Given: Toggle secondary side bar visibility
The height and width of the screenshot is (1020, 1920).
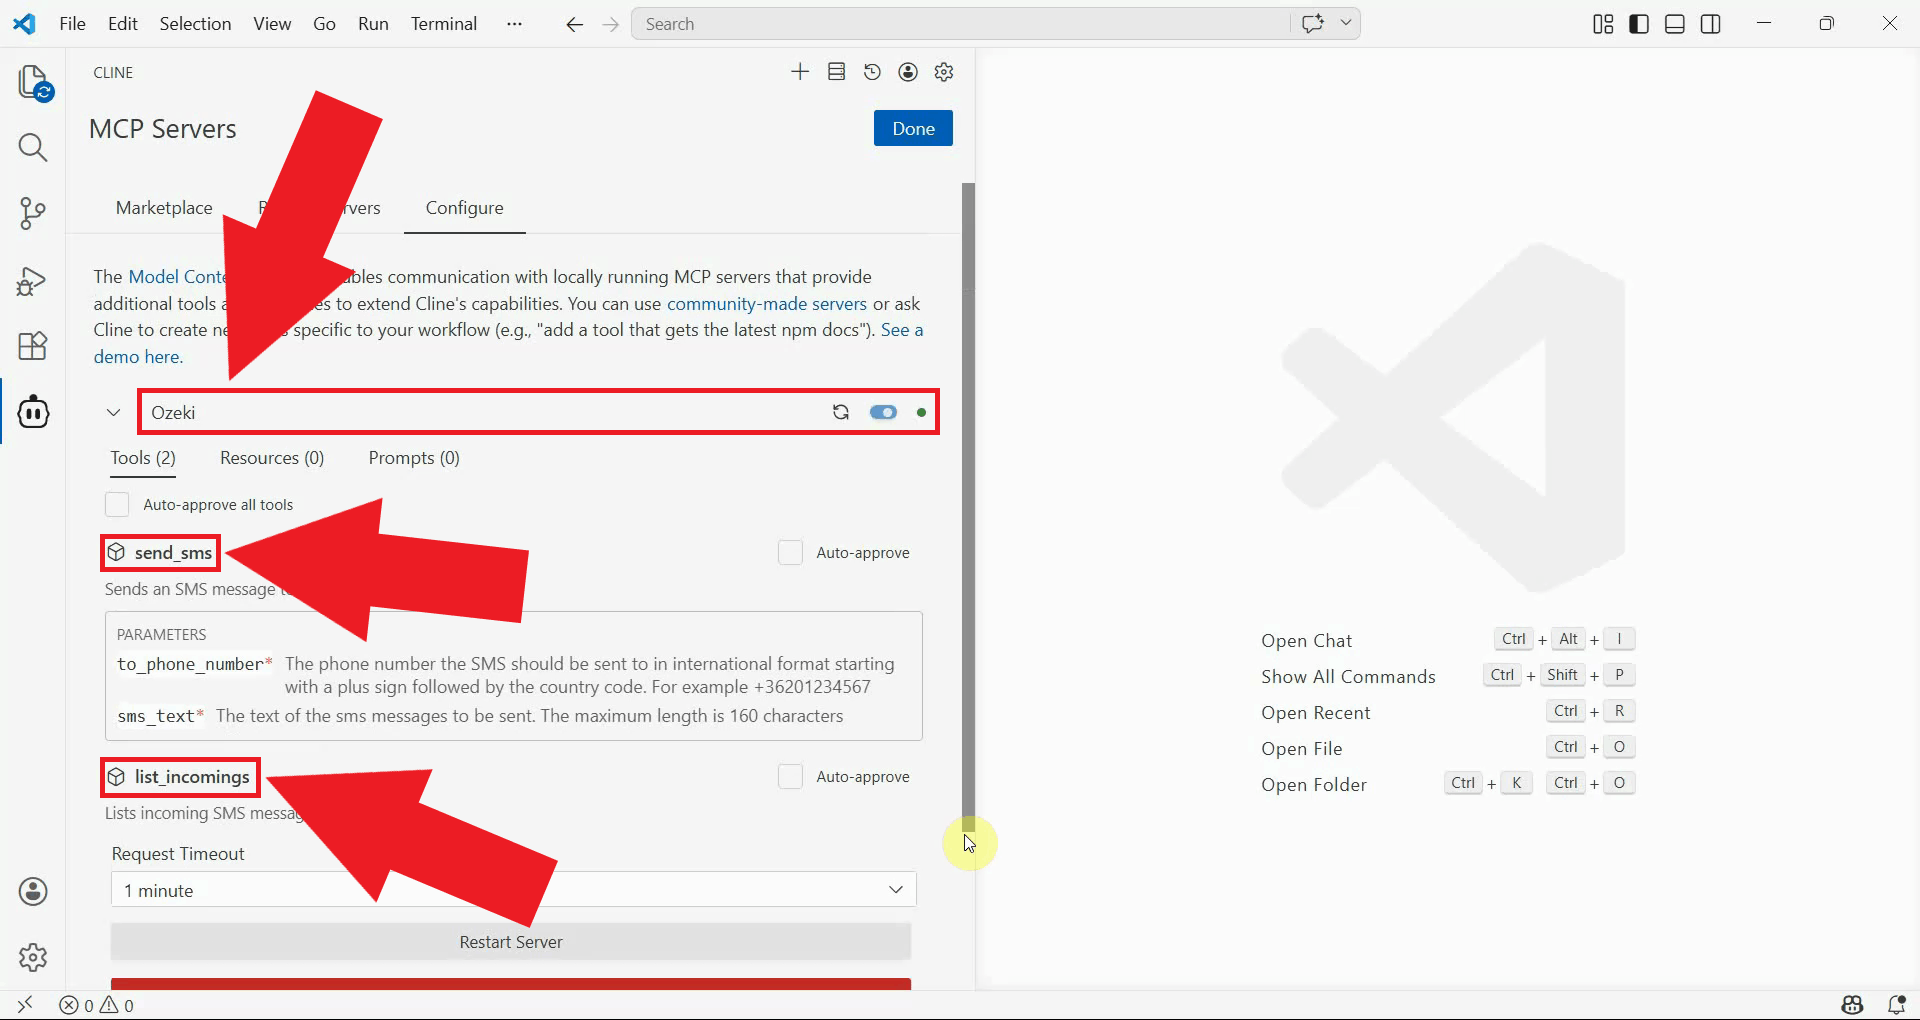Looking at the screenshot, I should click(x=1711, y=24).
